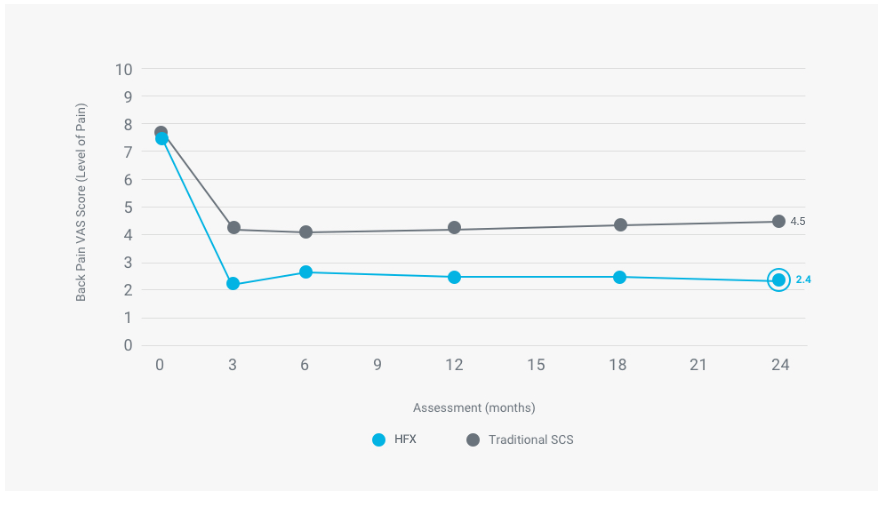
Task: Click Traditional SCS data point at 3 months
Action: pyautogui.click(x=233, y=228)
